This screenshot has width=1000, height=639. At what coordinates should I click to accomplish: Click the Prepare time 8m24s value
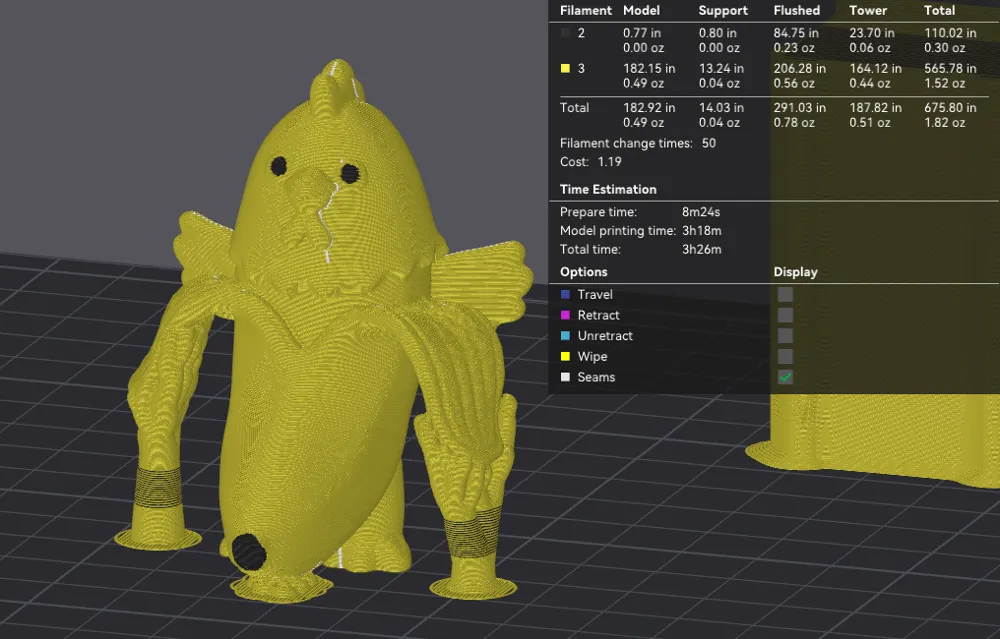tap(701, 212)
